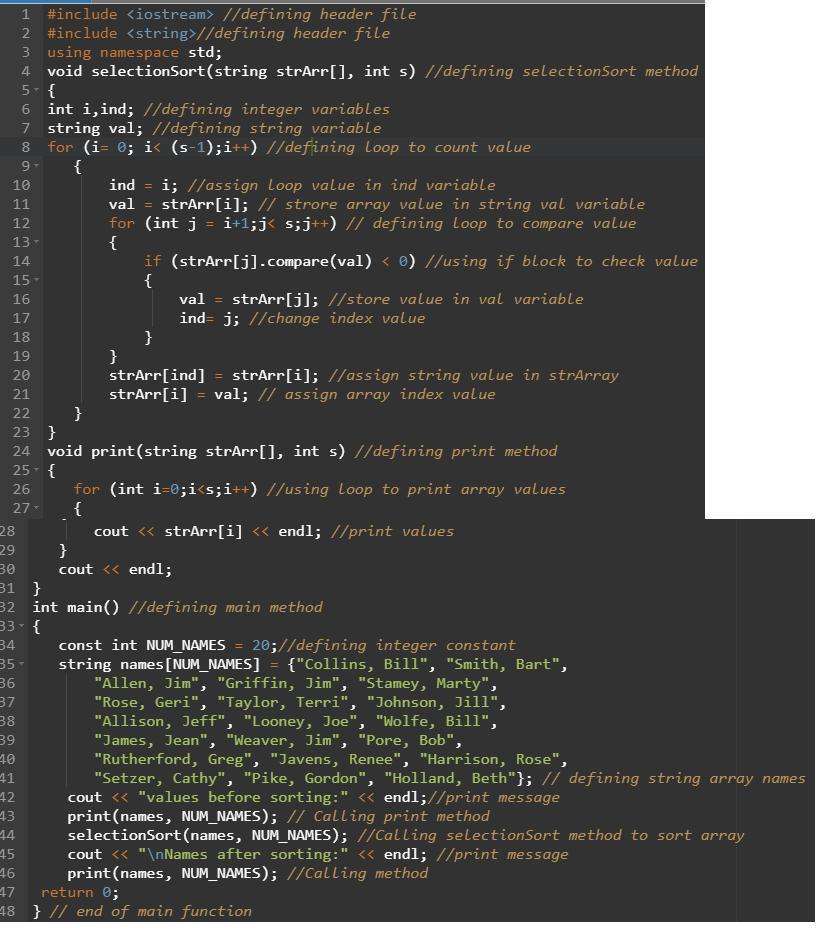Click line number 1 in the gutter
The height and width of the screenshot is (932, 819).
(x=25, y=14)
